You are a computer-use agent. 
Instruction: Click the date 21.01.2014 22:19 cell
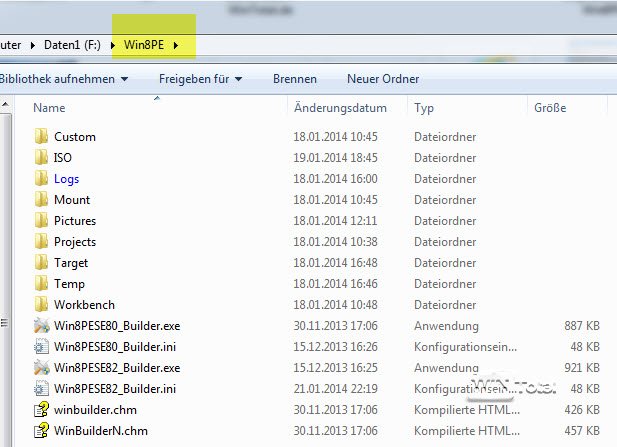point(335,389)
